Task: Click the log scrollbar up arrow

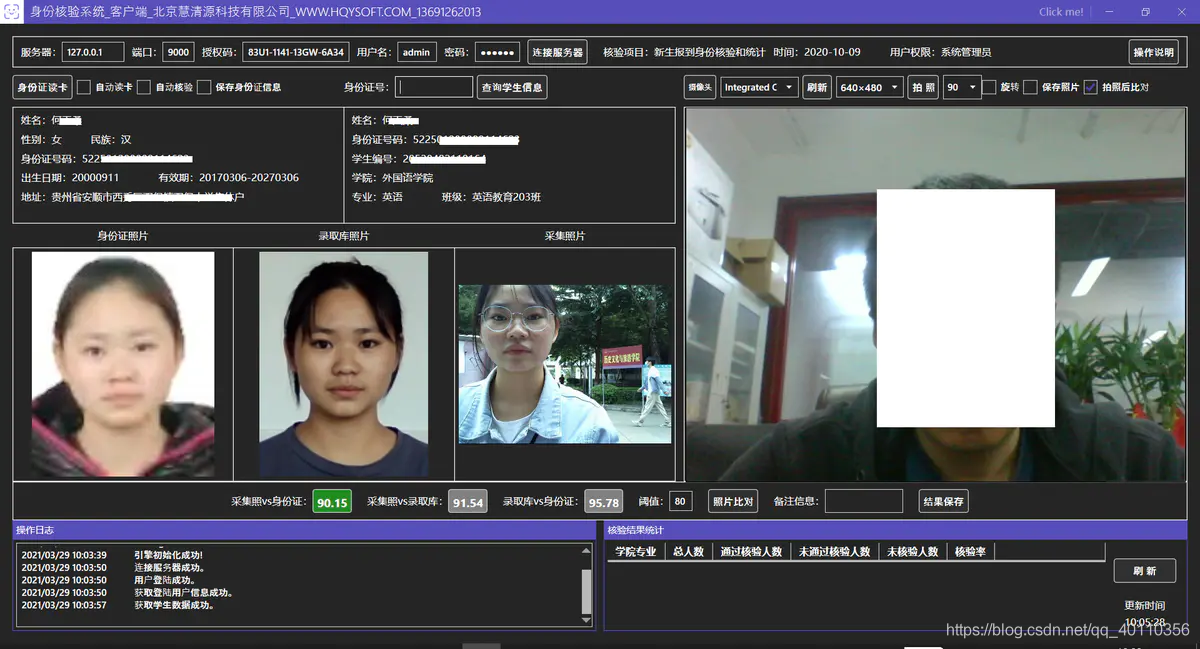Action: tap(587, 551)
